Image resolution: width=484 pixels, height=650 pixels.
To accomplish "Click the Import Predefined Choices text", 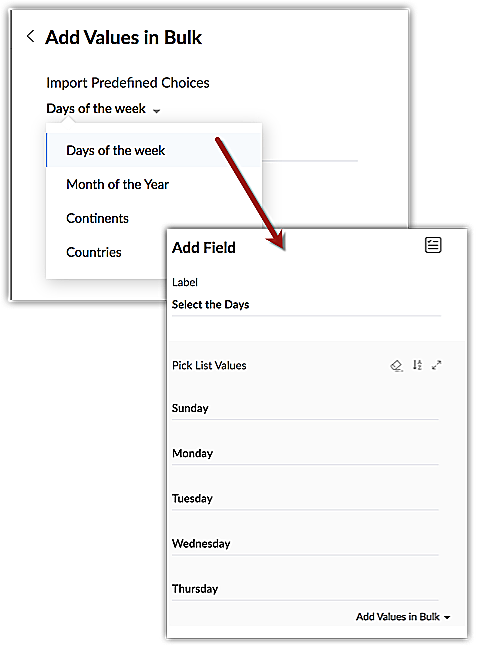I will [128, 83].
